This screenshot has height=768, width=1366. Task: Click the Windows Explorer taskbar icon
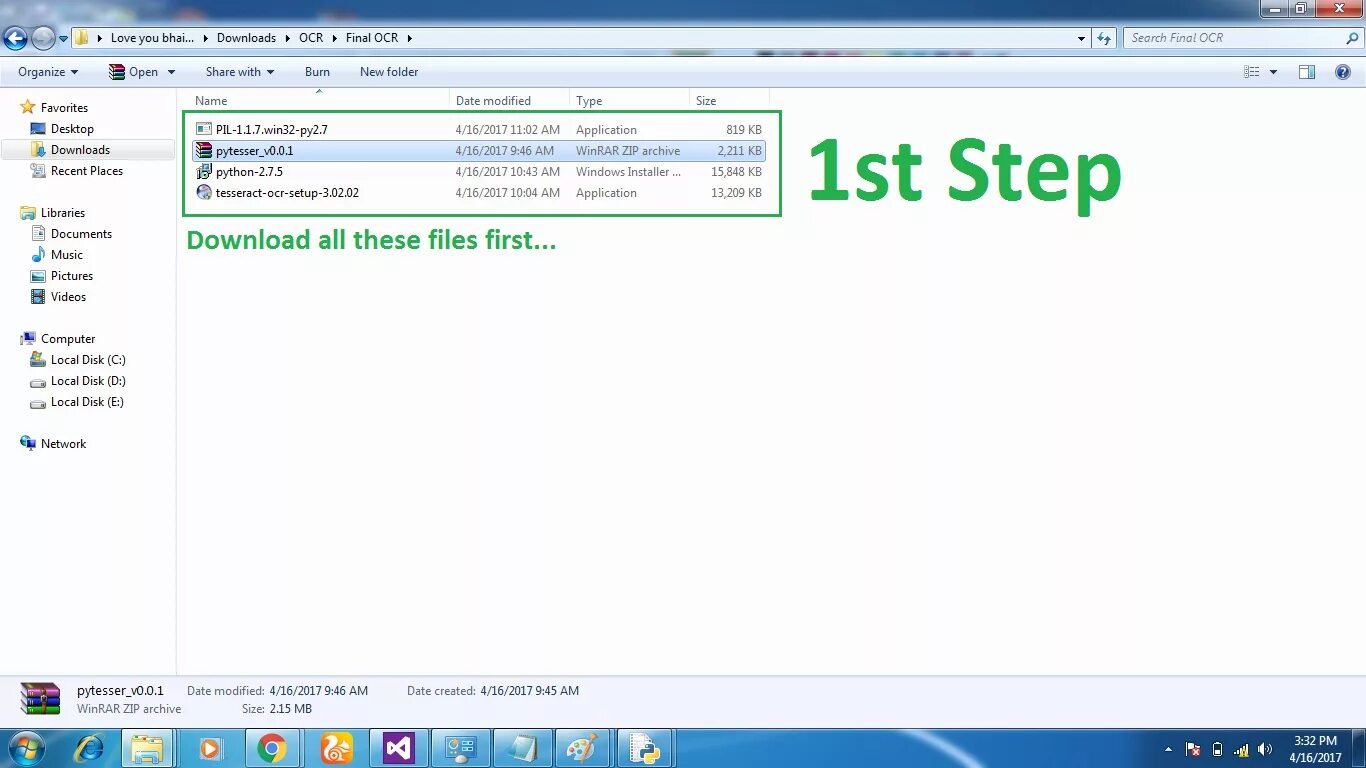[x=147, y=748]
